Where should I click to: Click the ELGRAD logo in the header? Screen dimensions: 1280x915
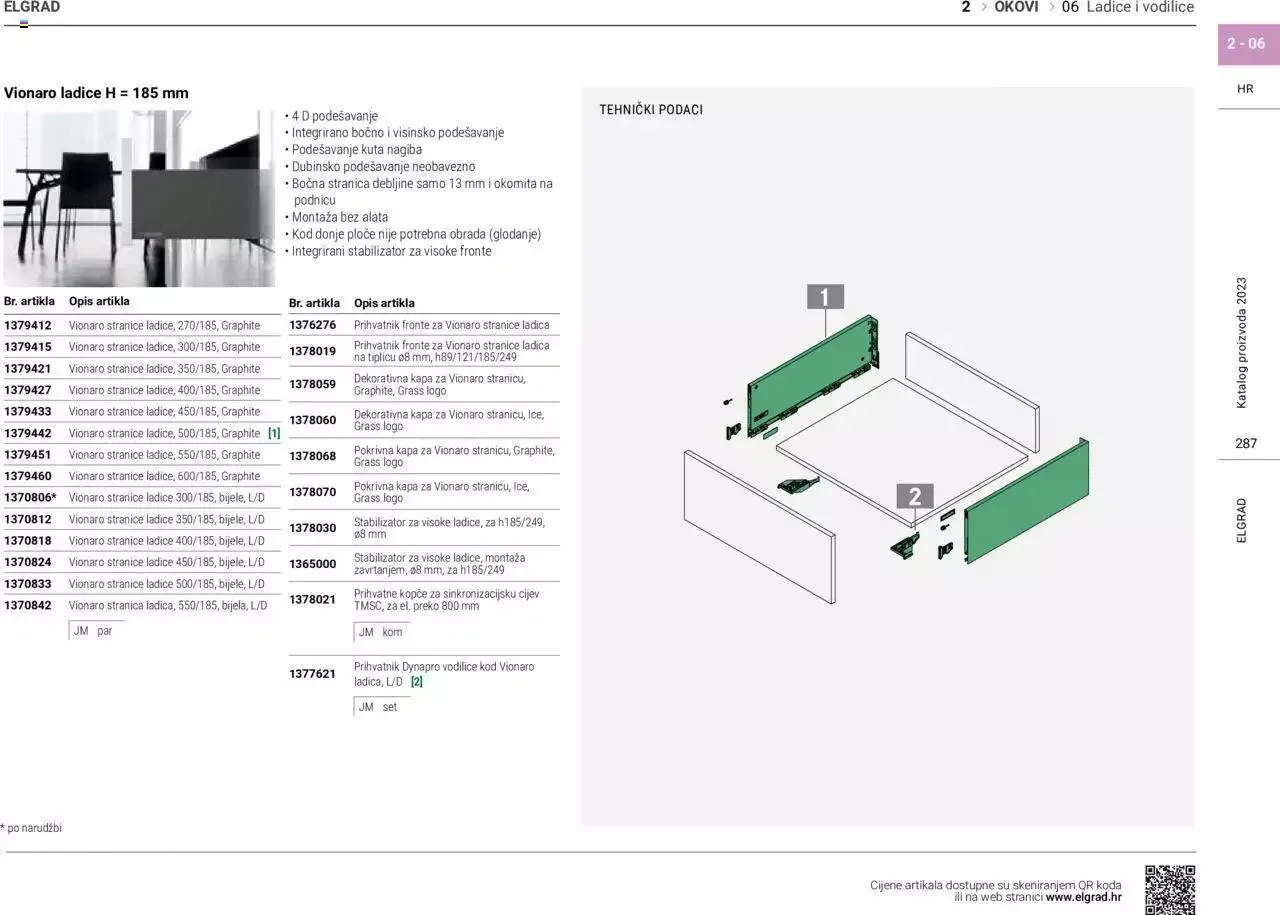(x=31, y=6)
